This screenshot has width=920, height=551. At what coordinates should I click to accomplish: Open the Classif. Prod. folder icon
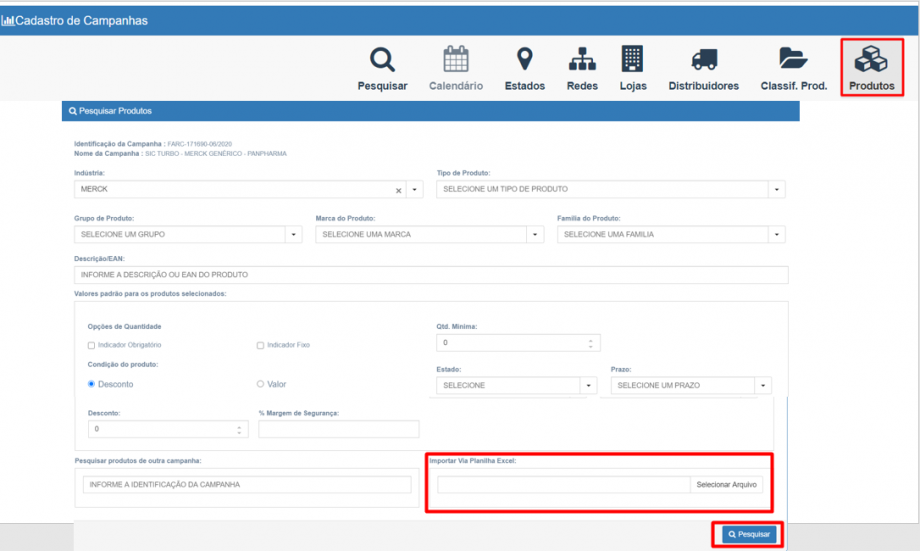coord(793,60)
